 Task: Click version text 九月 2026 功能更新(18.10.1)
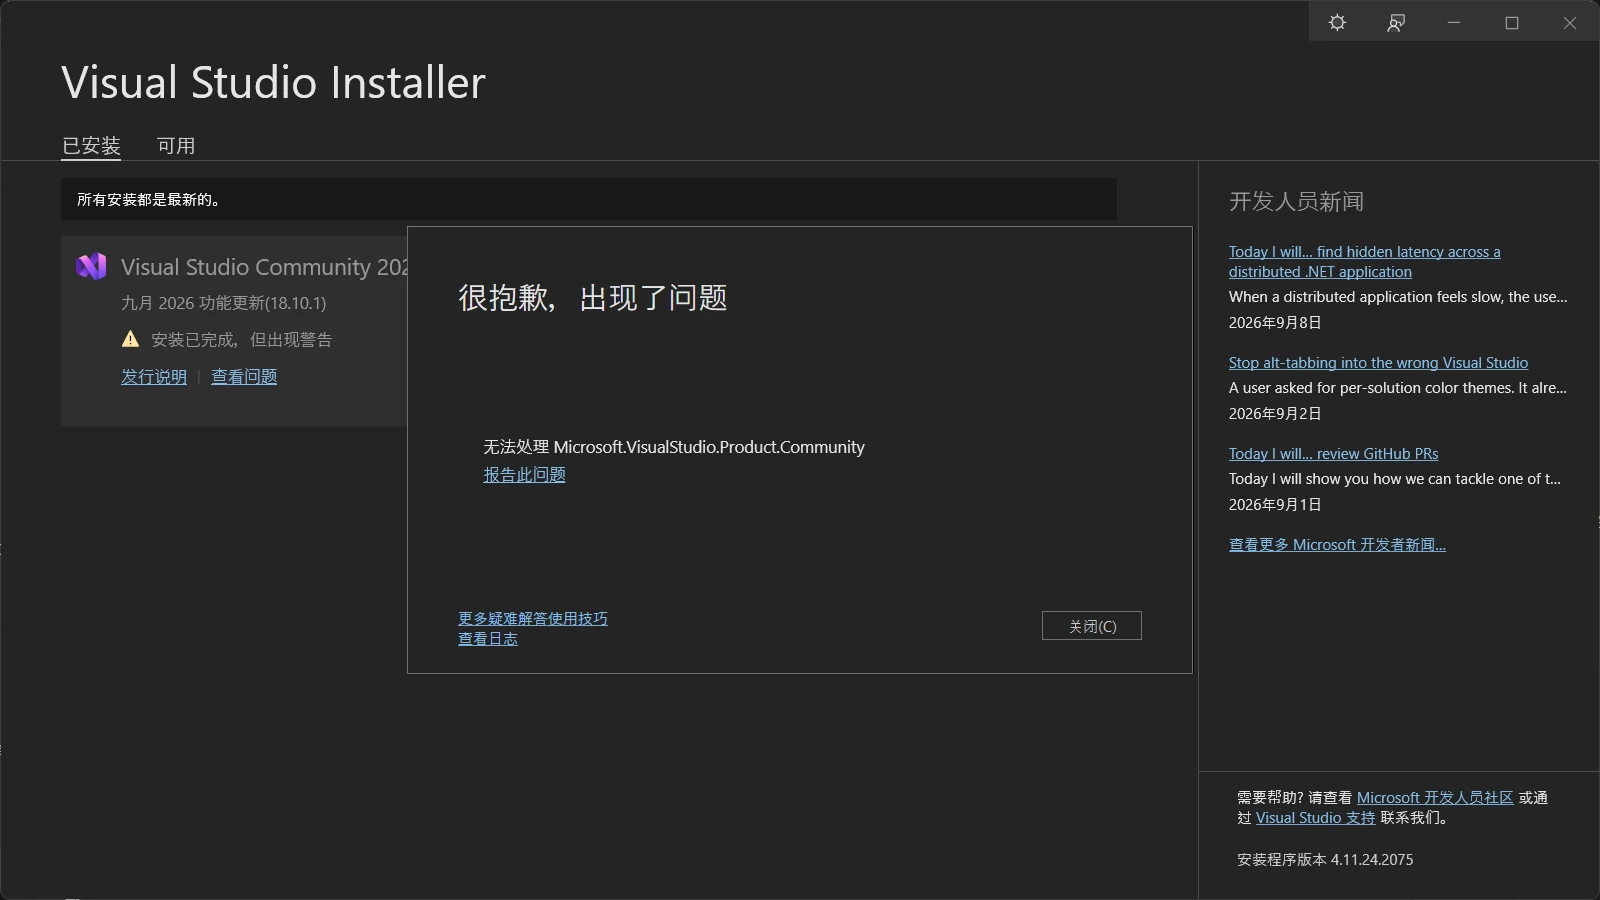tap(224, 303)
